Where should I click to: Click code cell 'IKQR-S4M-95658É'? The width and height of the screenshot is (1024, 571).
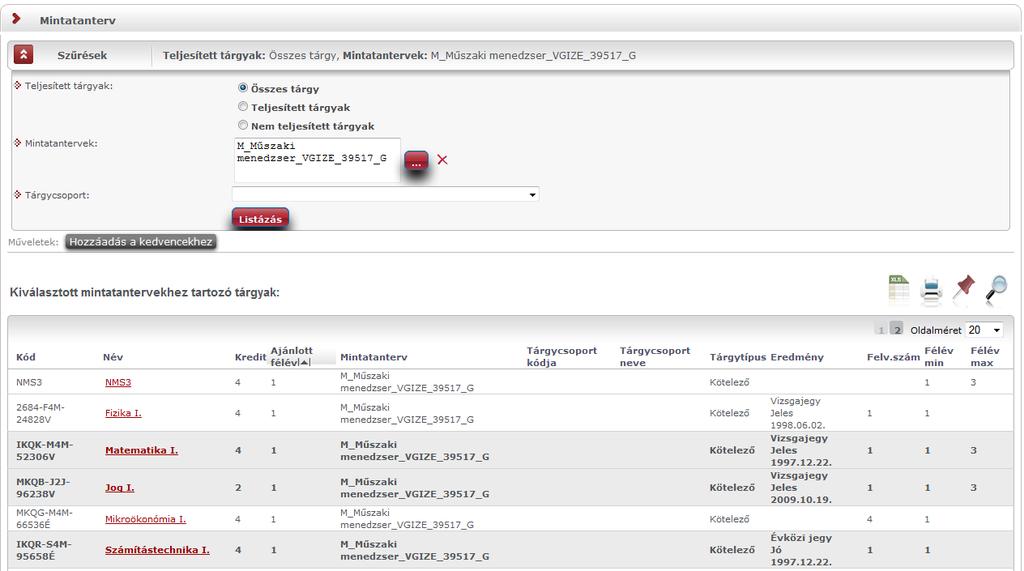coord(44,550)
